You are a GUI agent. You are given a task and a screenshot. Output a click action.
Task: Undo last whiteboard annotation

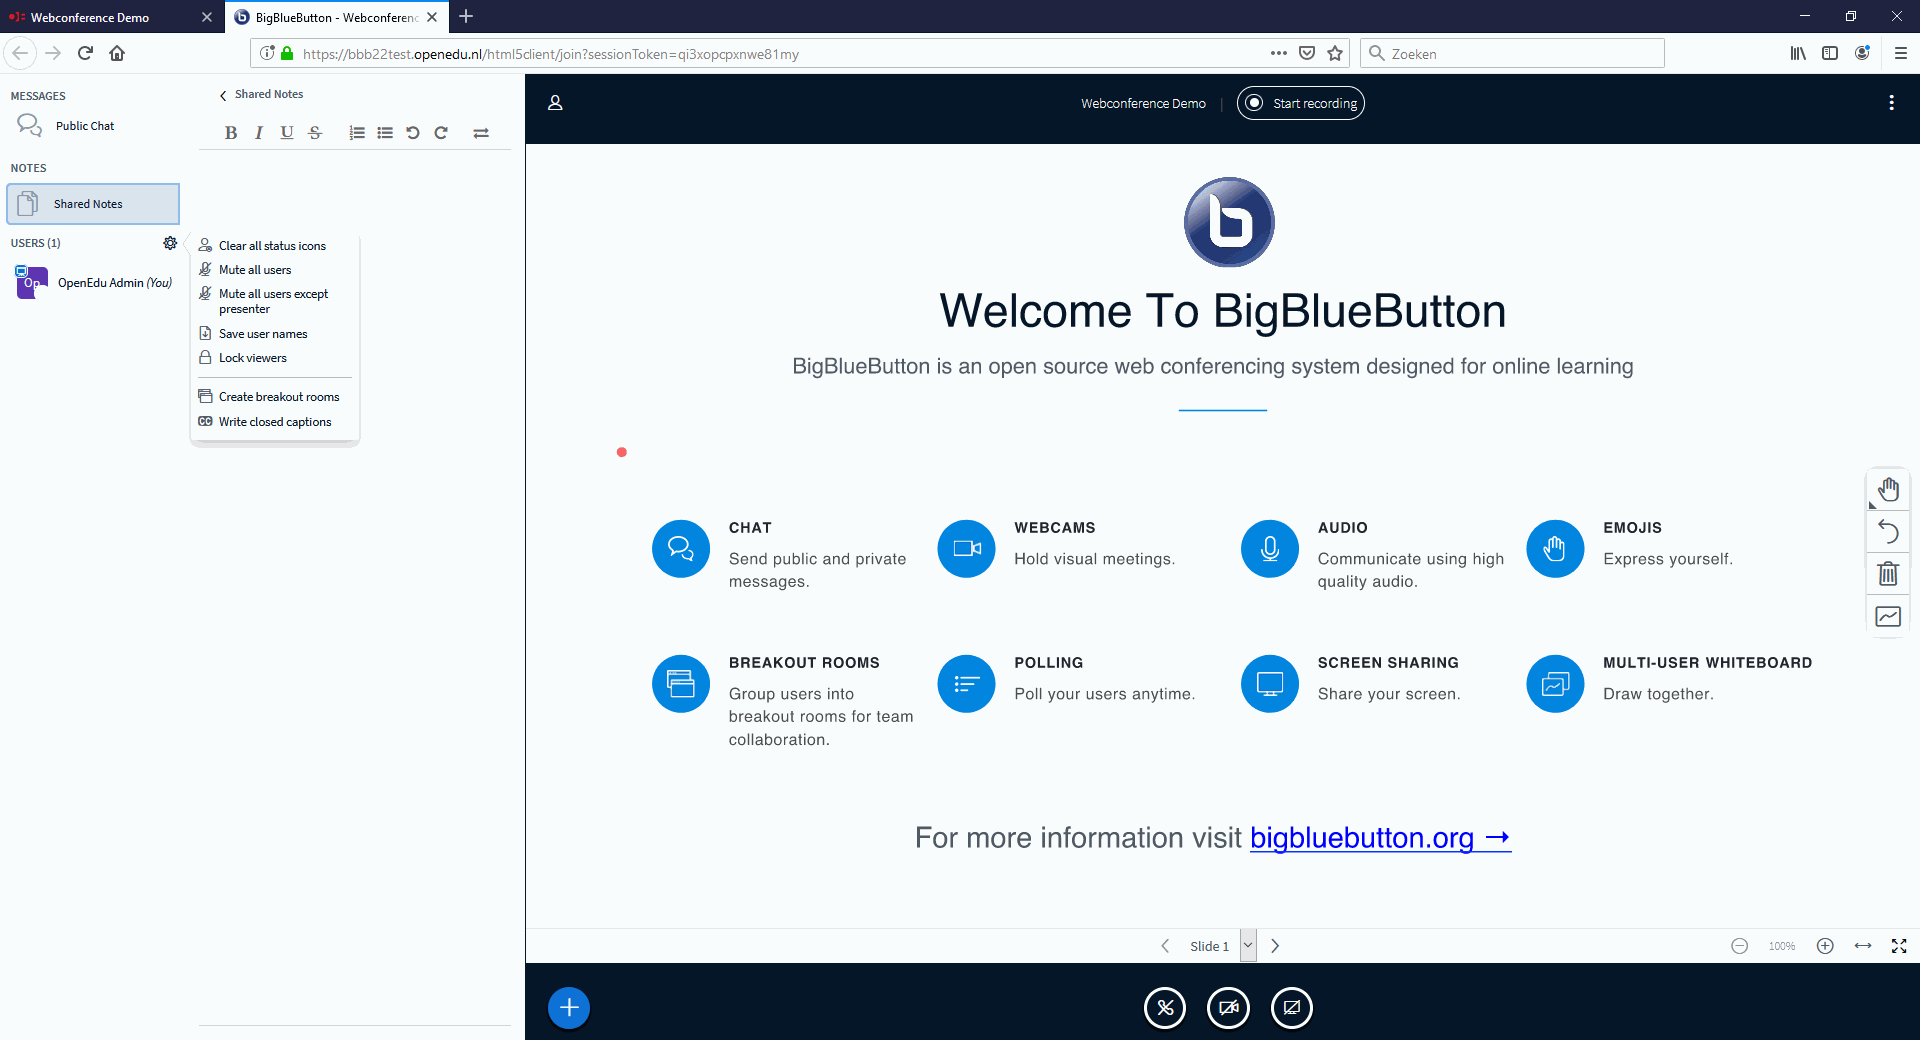[1888, 531]
